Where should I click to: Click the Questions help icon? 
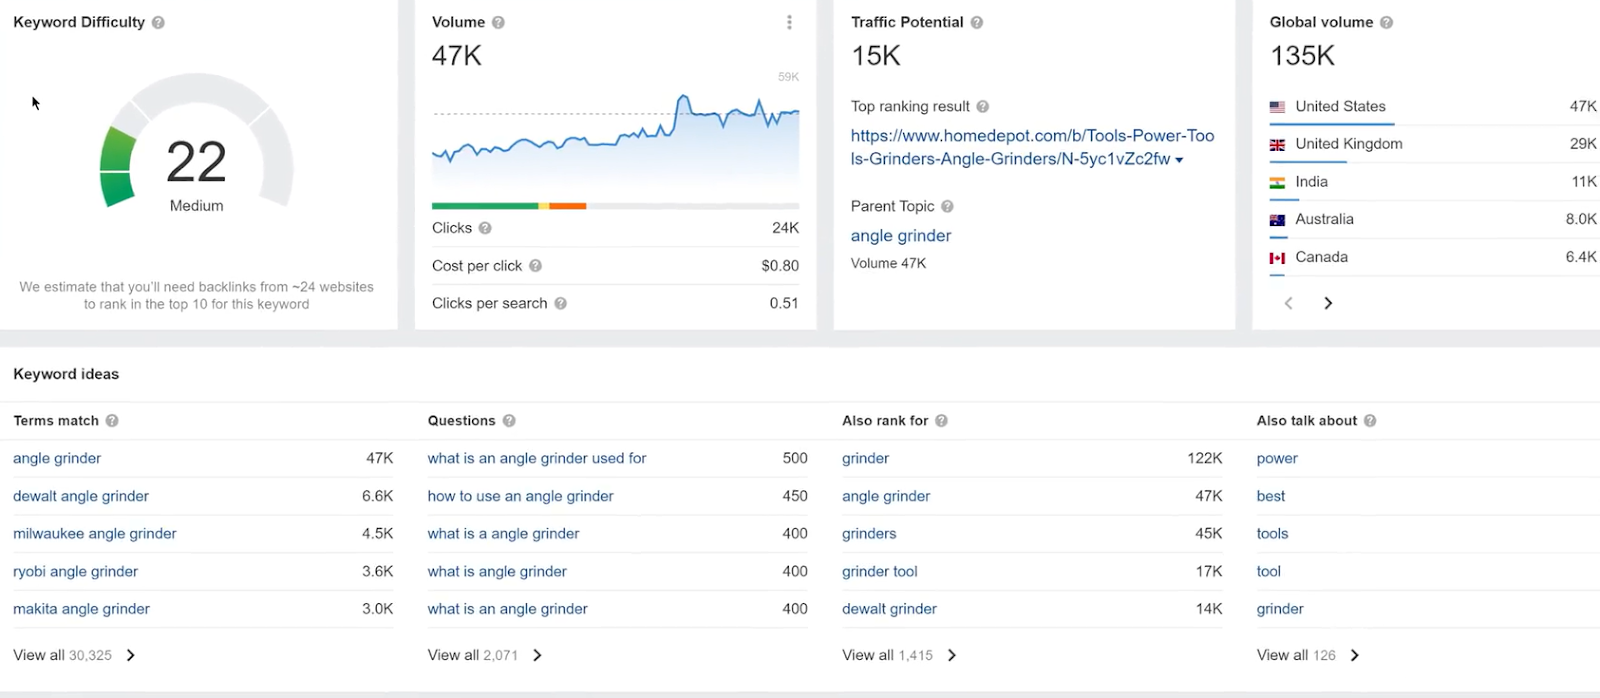click(509, 421)
